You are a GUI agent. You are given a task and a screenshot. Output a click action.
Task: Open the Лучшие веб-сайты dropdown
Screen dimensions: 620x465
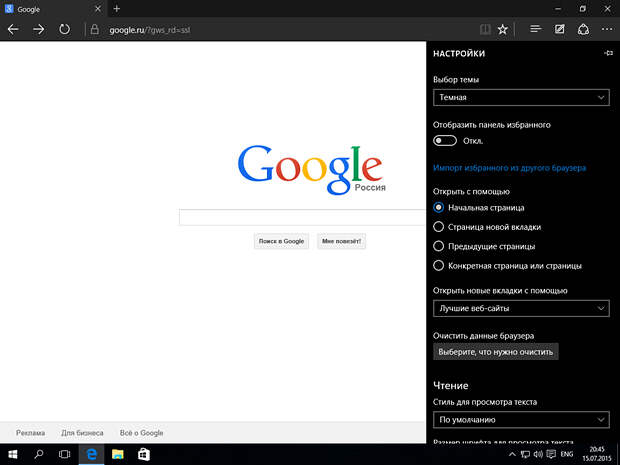tap(521, 308)
